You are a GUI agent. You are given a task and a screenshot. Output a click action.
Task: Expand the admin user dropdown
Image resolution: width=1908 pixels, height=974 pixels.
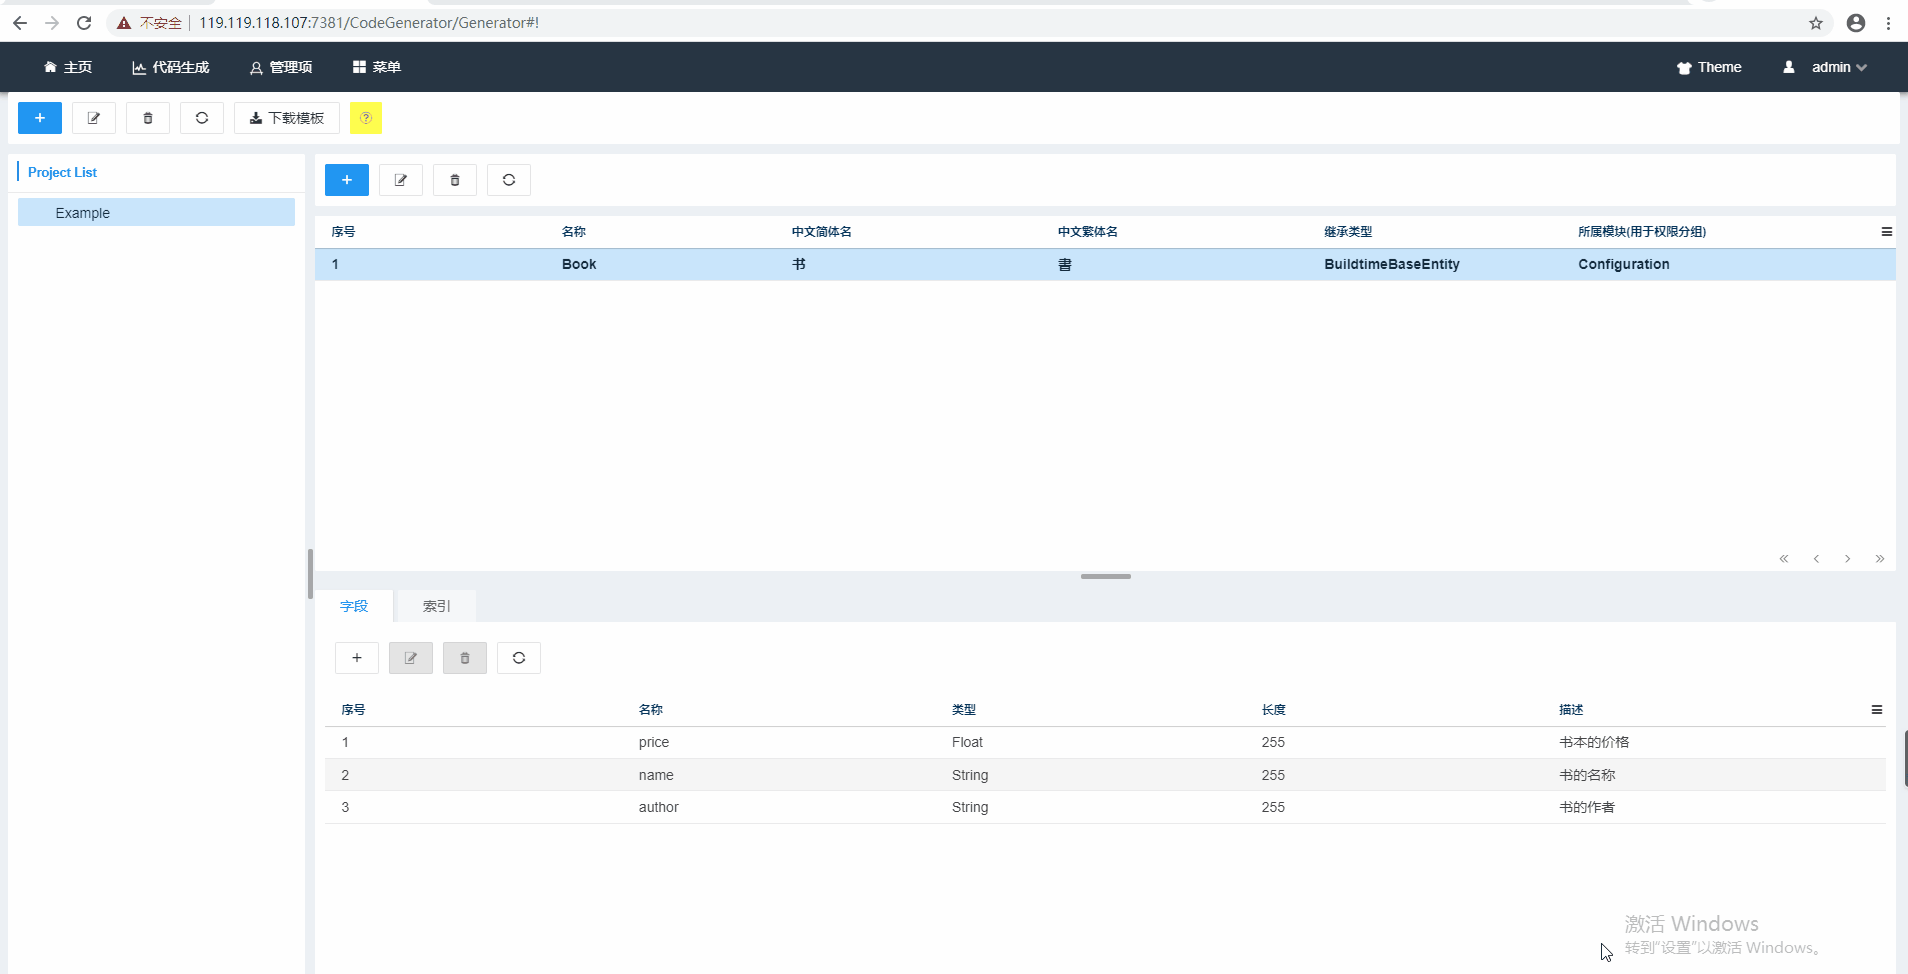click(x=1825, y=67)
